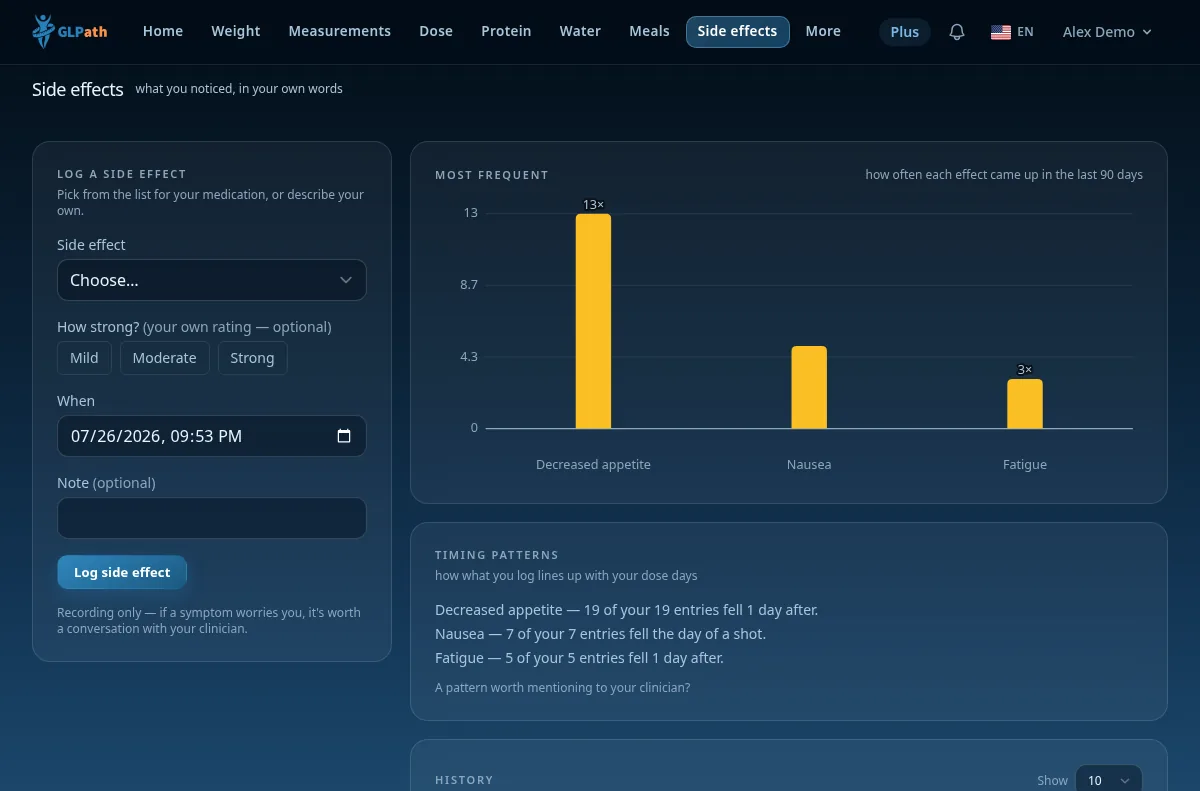
Task: Open the notifications bell
Action: click(957, 32)
